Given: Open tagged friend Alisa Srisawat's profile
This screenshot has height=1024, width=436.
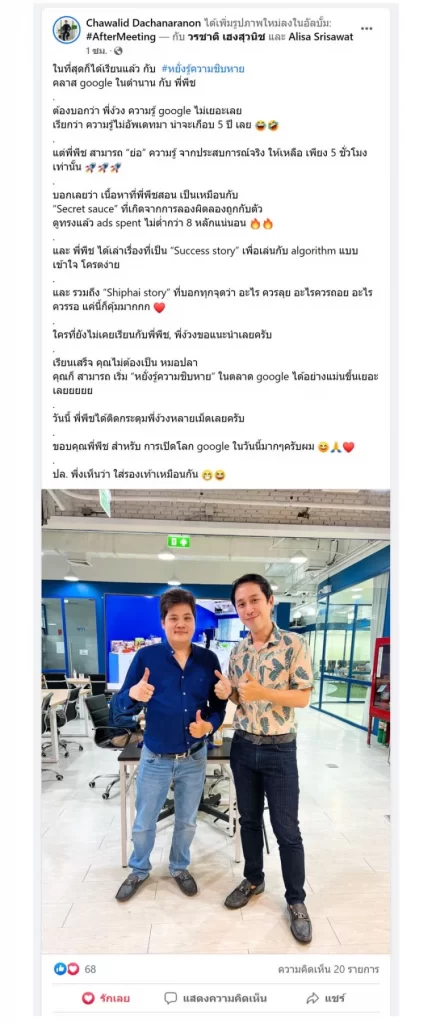Looking at the screenshot, I should point(320,37).
